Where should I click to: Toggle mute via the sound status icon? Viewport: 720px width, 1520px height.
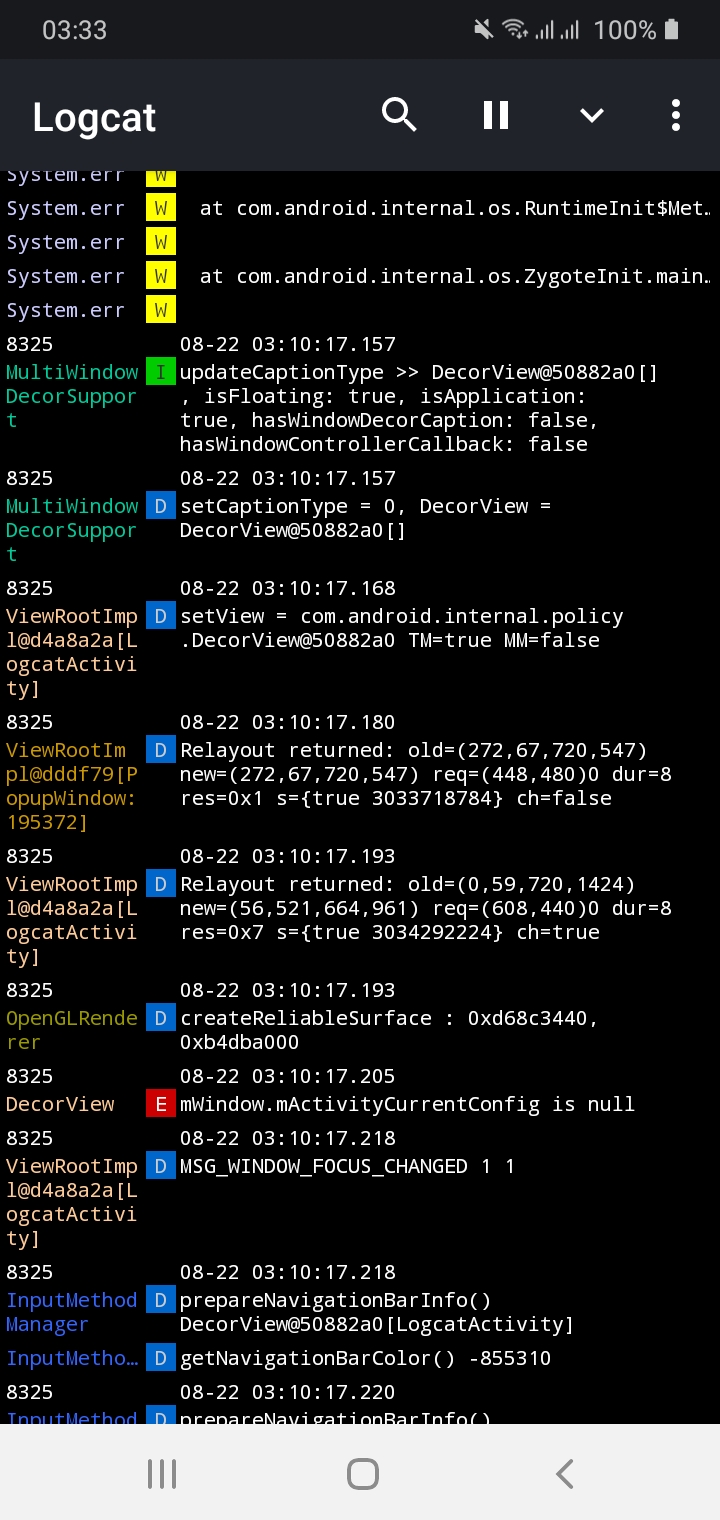[x=482, y=29]
